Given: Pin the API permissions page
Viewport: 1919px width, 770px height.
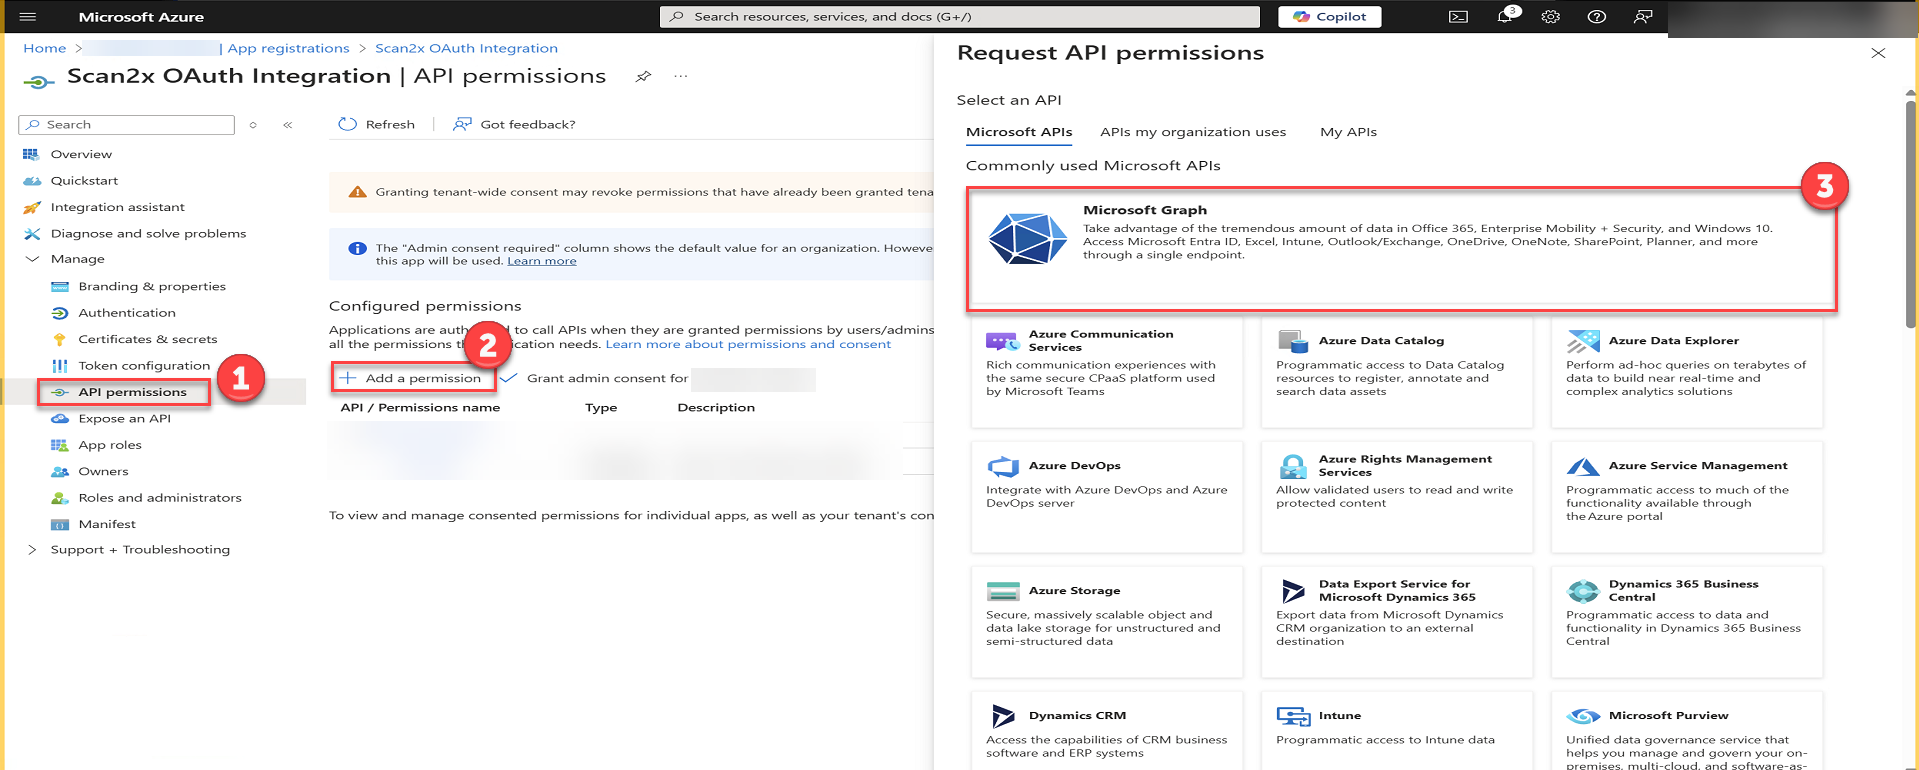Looking at the screenshot, I should 643,77.
